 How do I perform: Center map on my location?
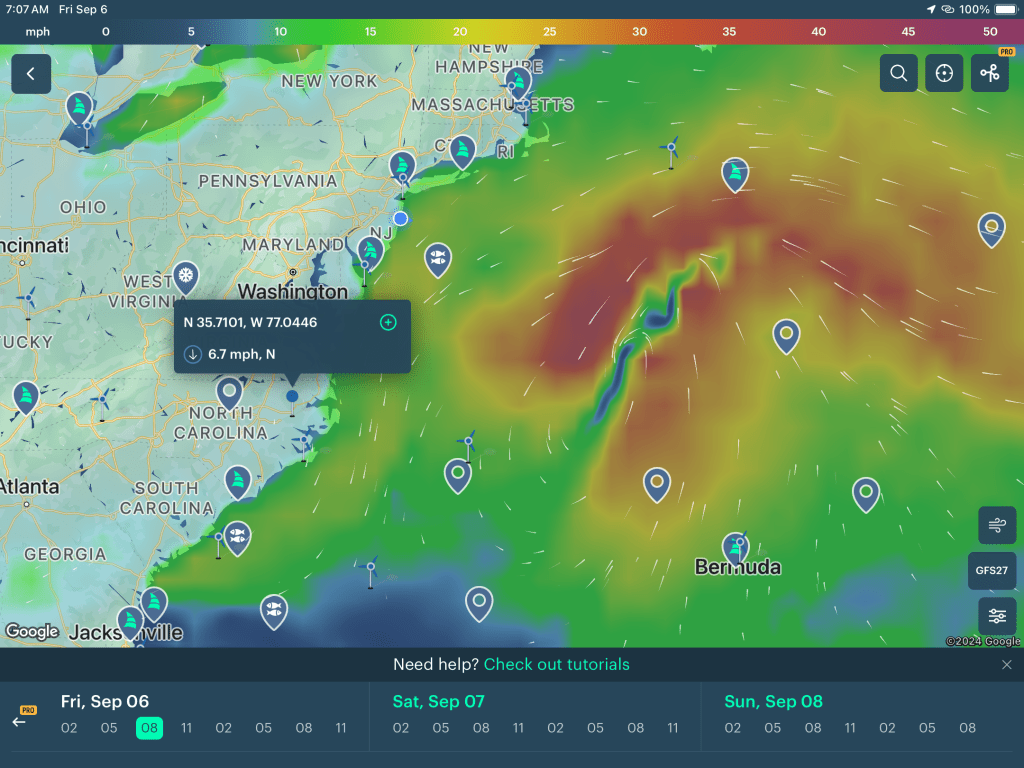(944, 73)
